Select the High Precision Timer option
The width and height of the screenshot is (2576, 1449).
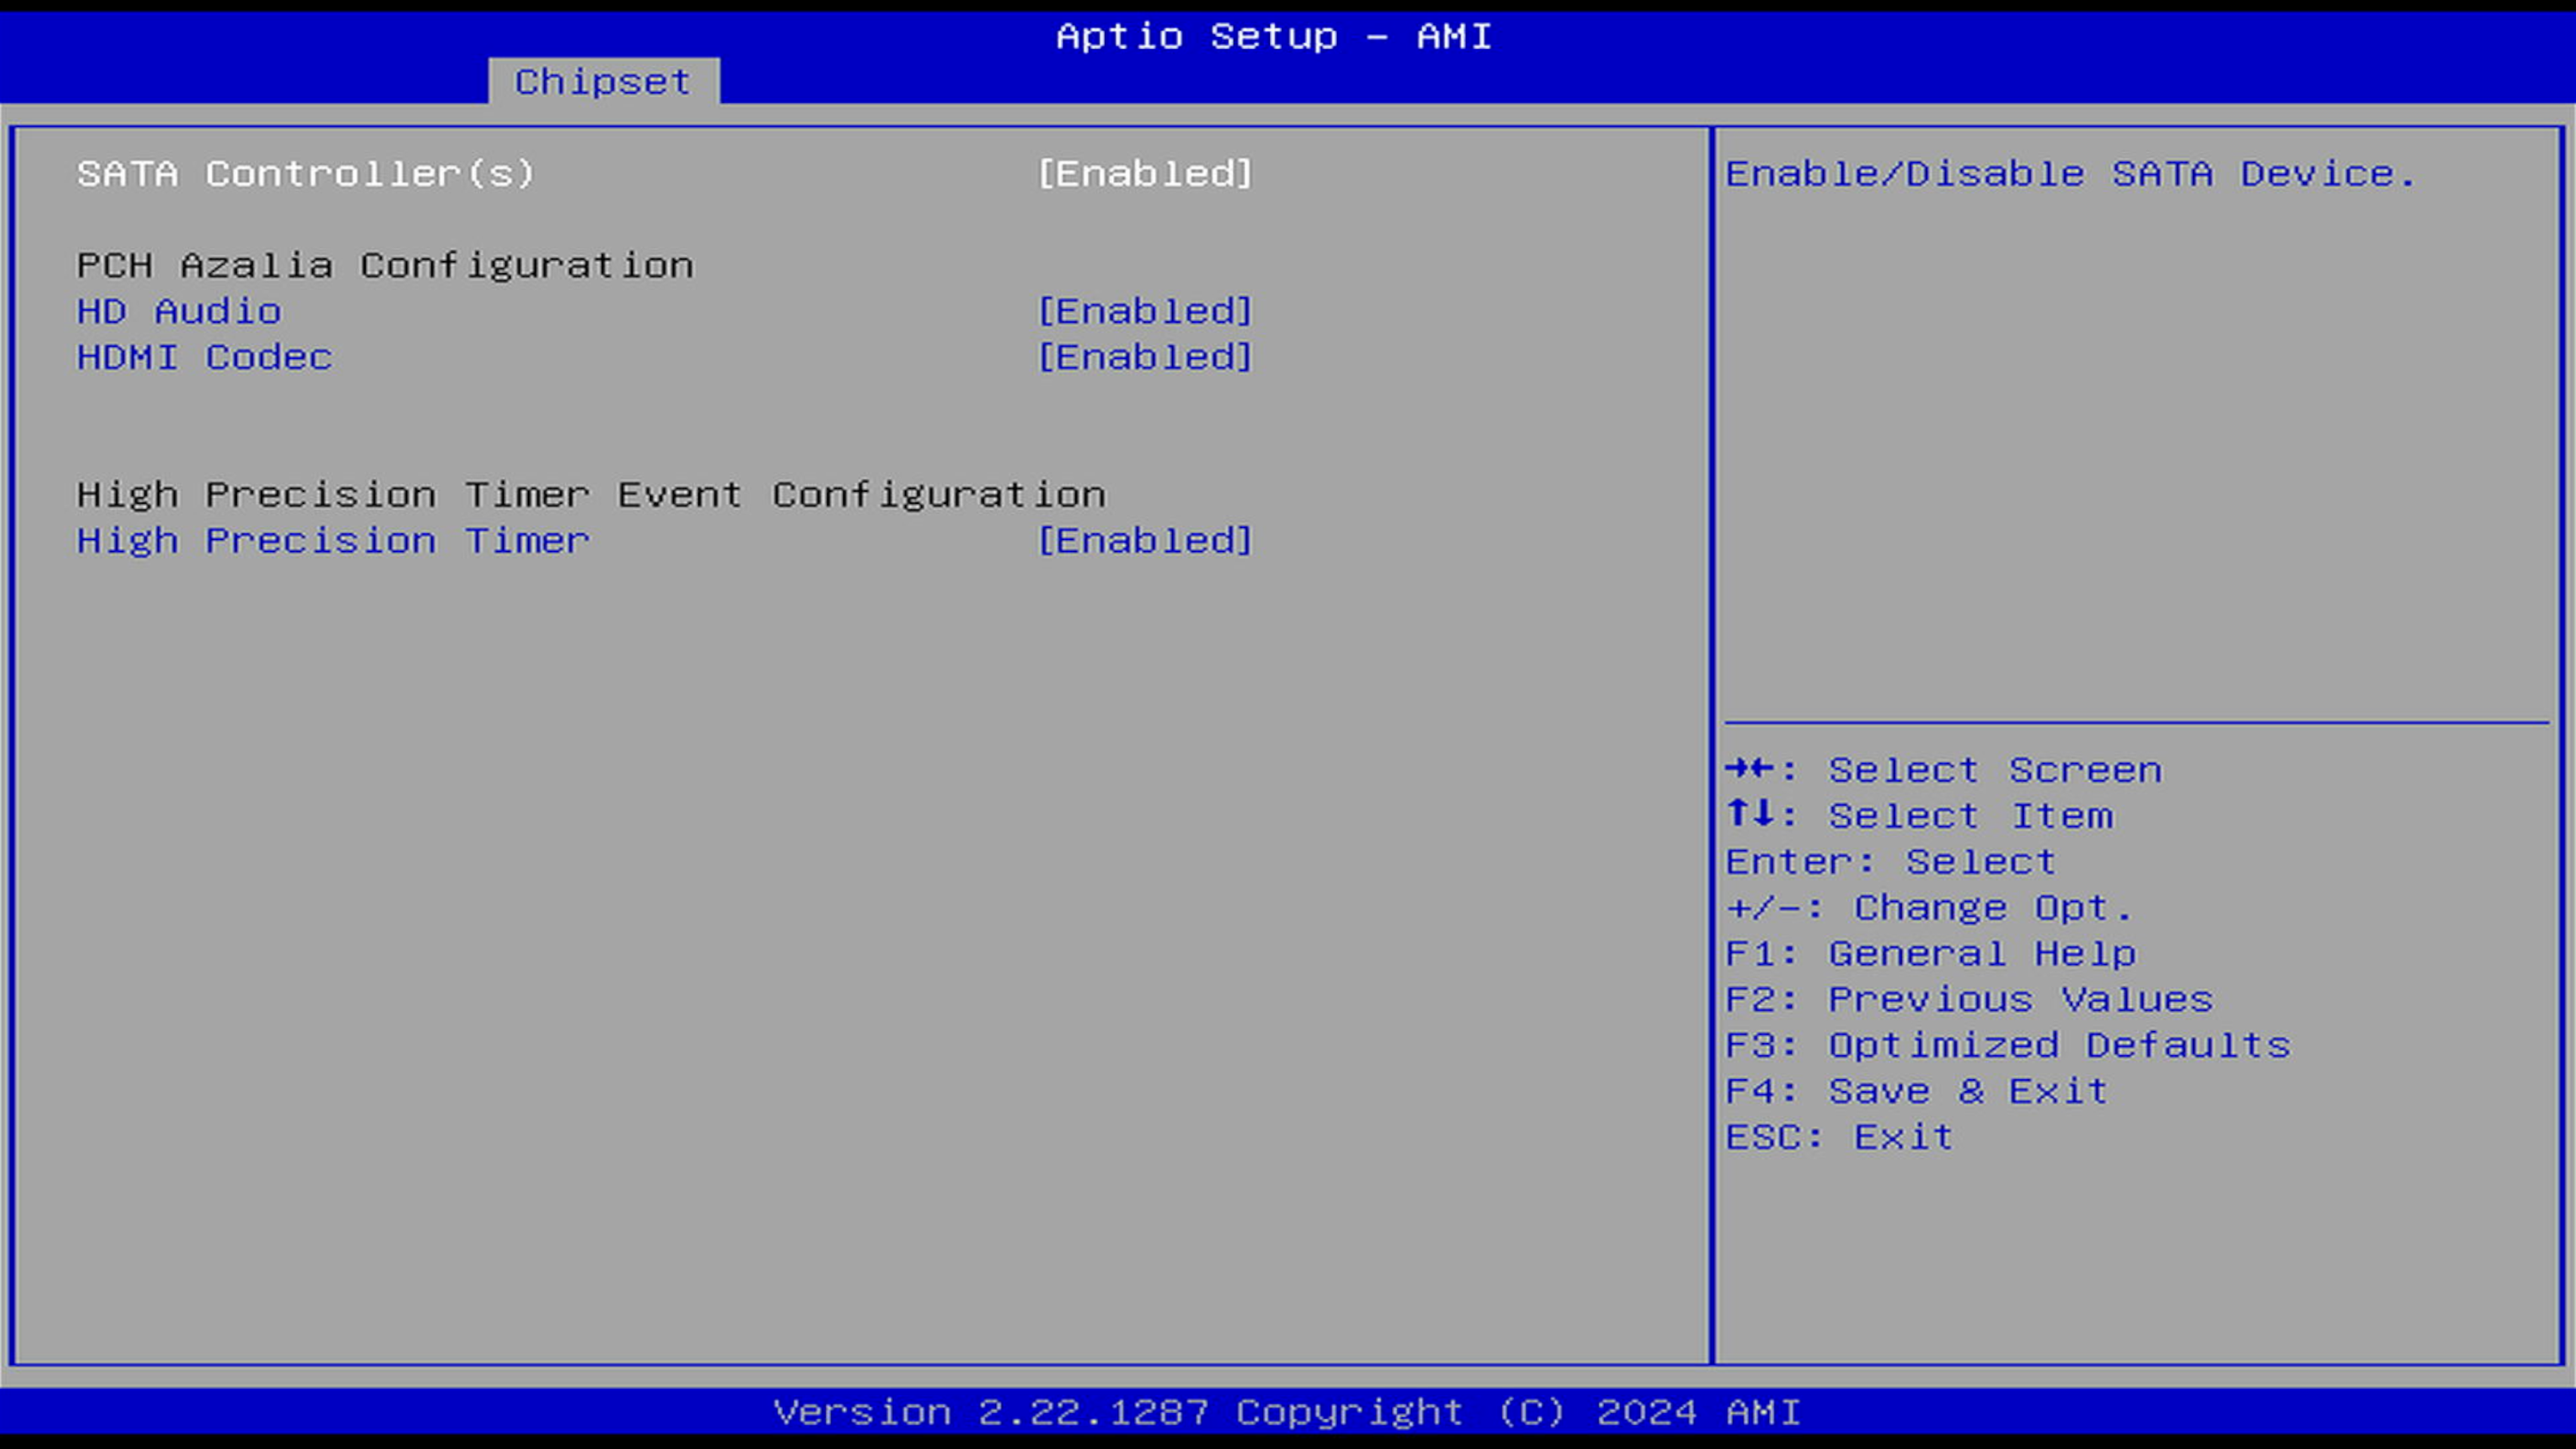(333, 541)
